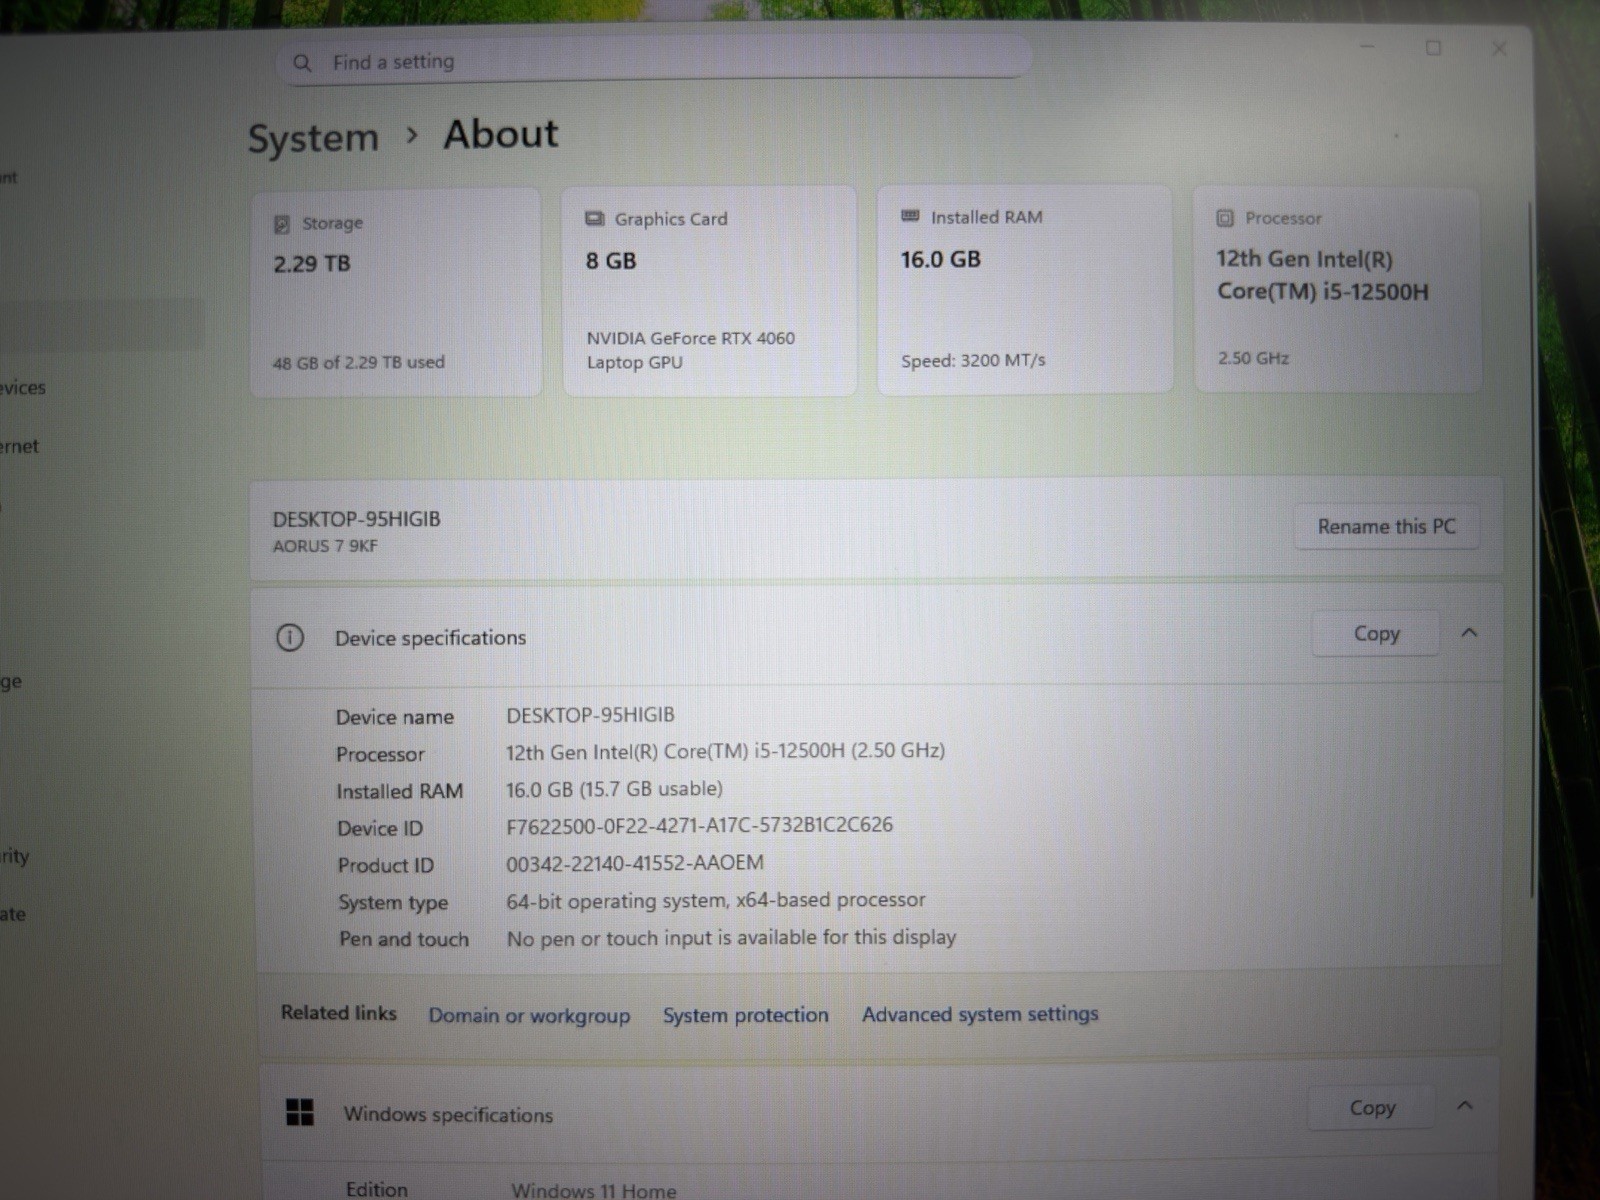Select the Device ID value text

pos(699,826)
